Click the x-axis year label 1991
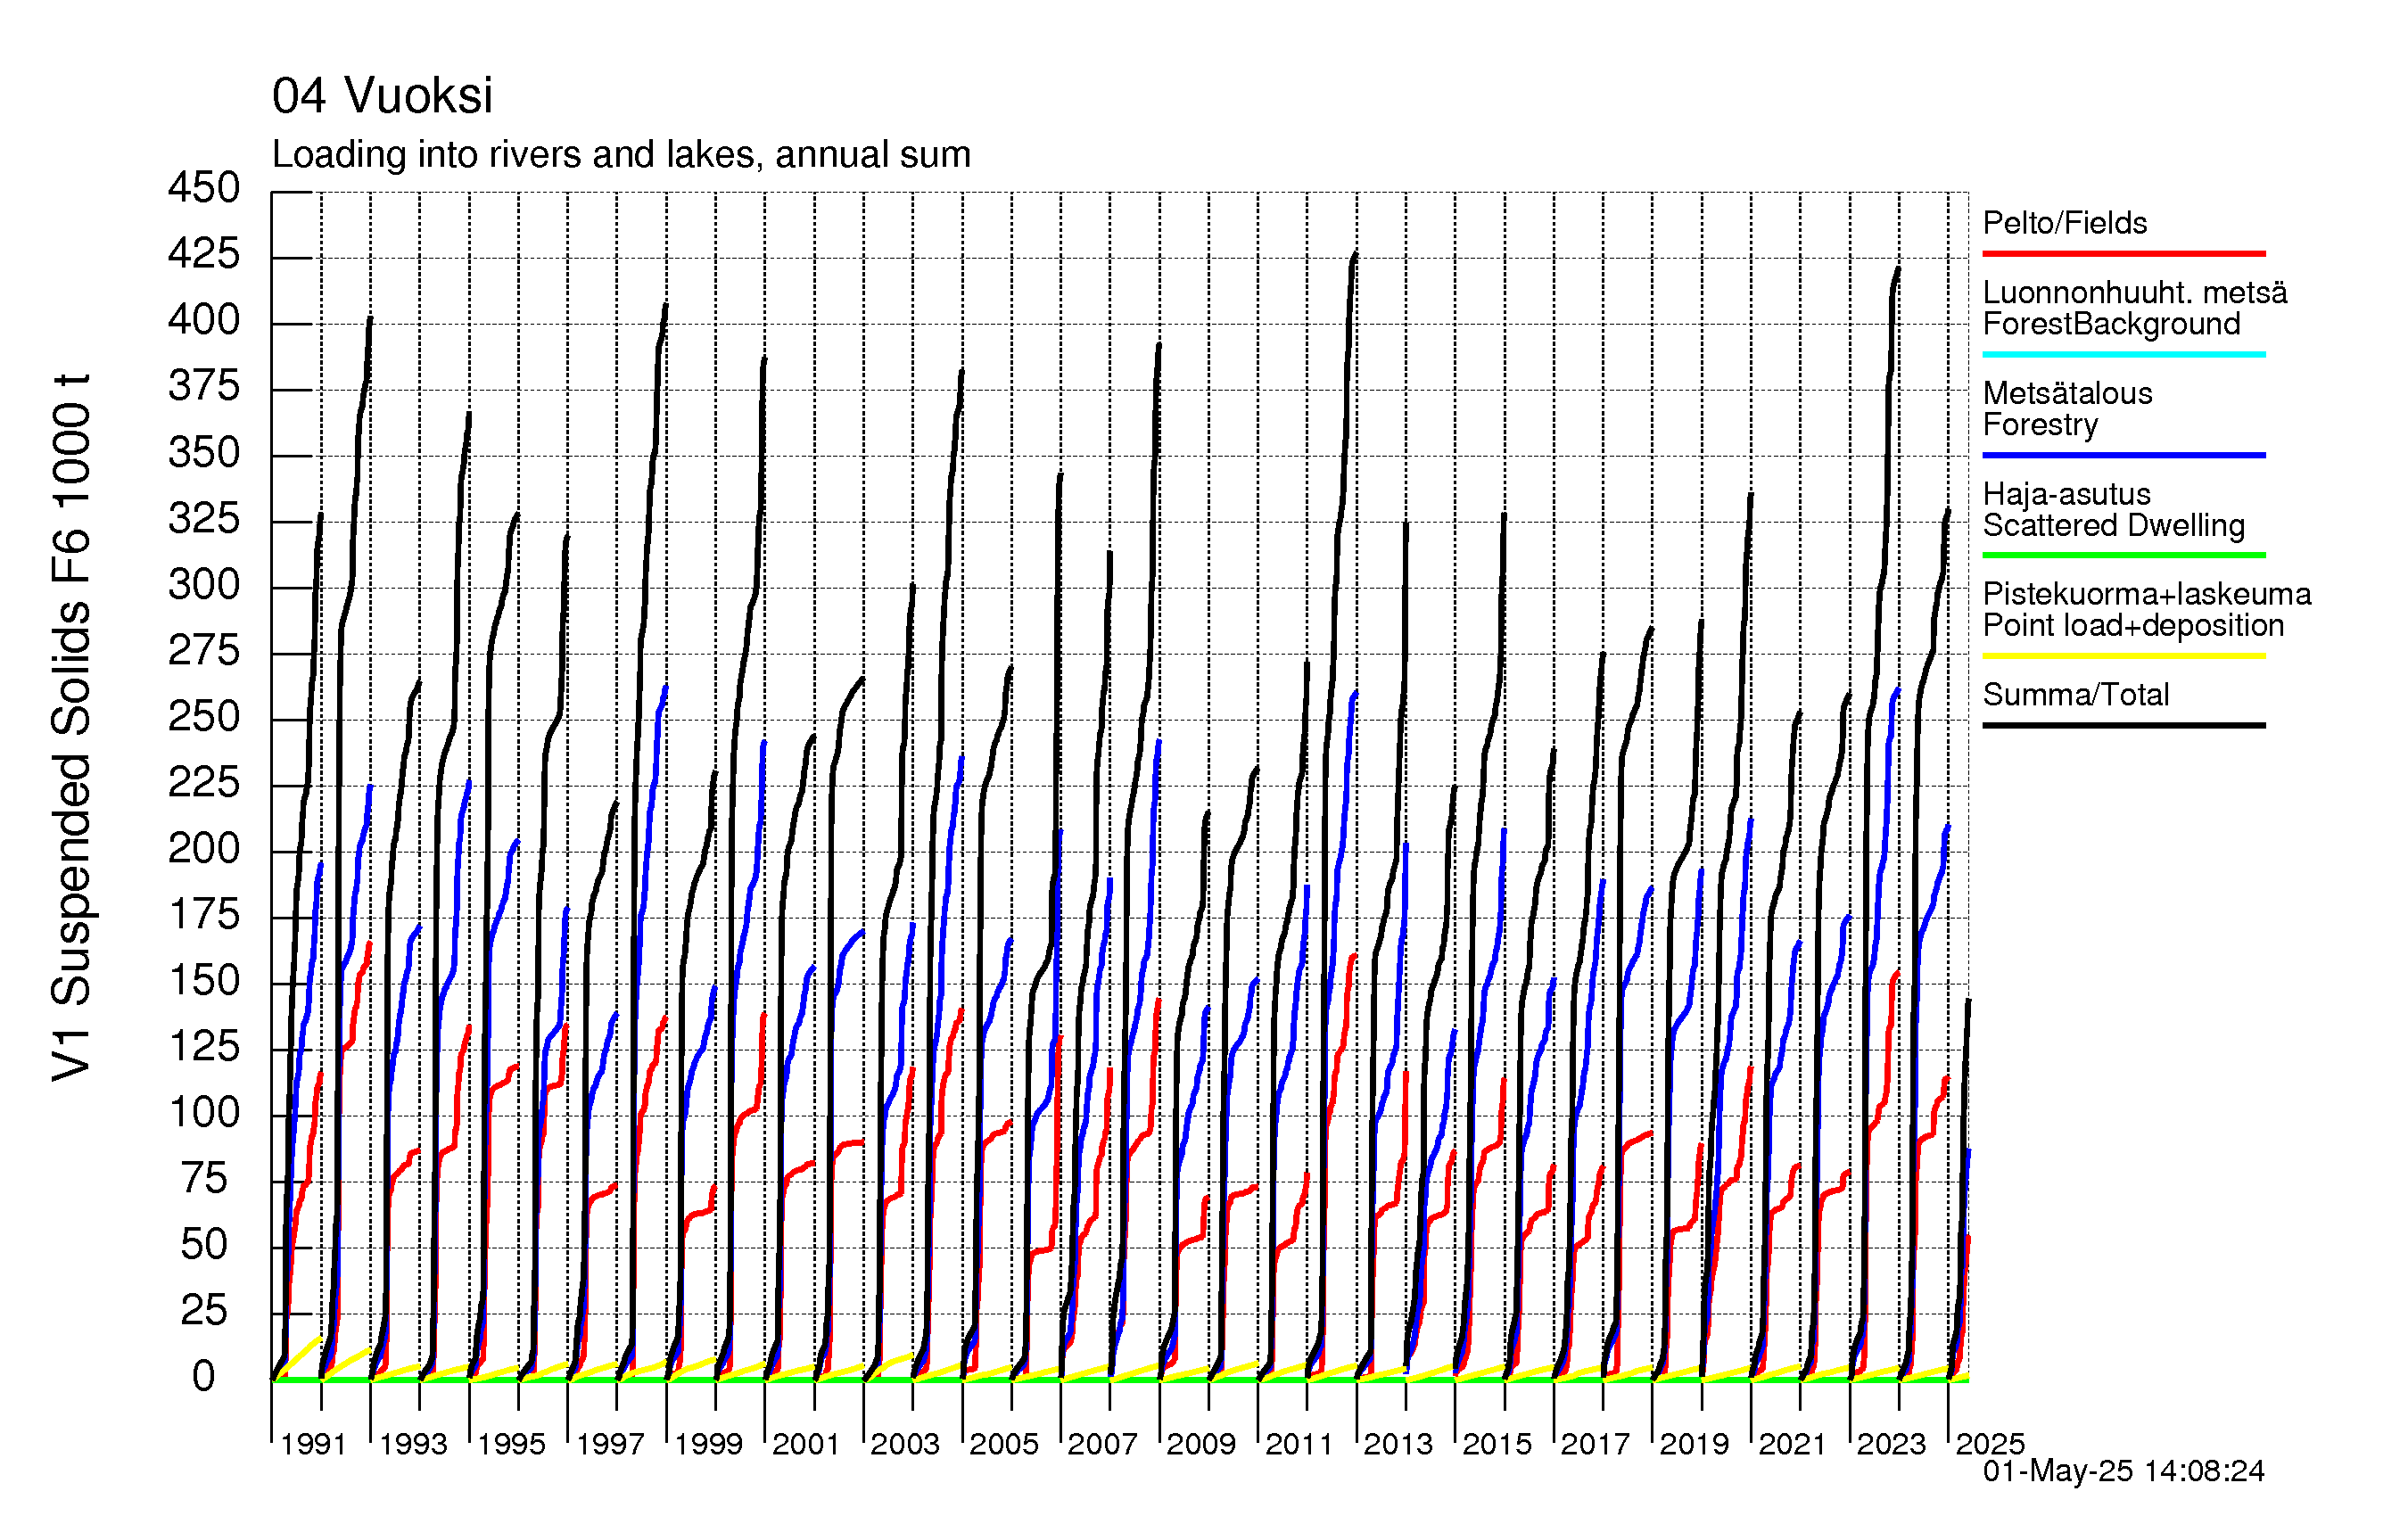 [x=313, y=1444]
